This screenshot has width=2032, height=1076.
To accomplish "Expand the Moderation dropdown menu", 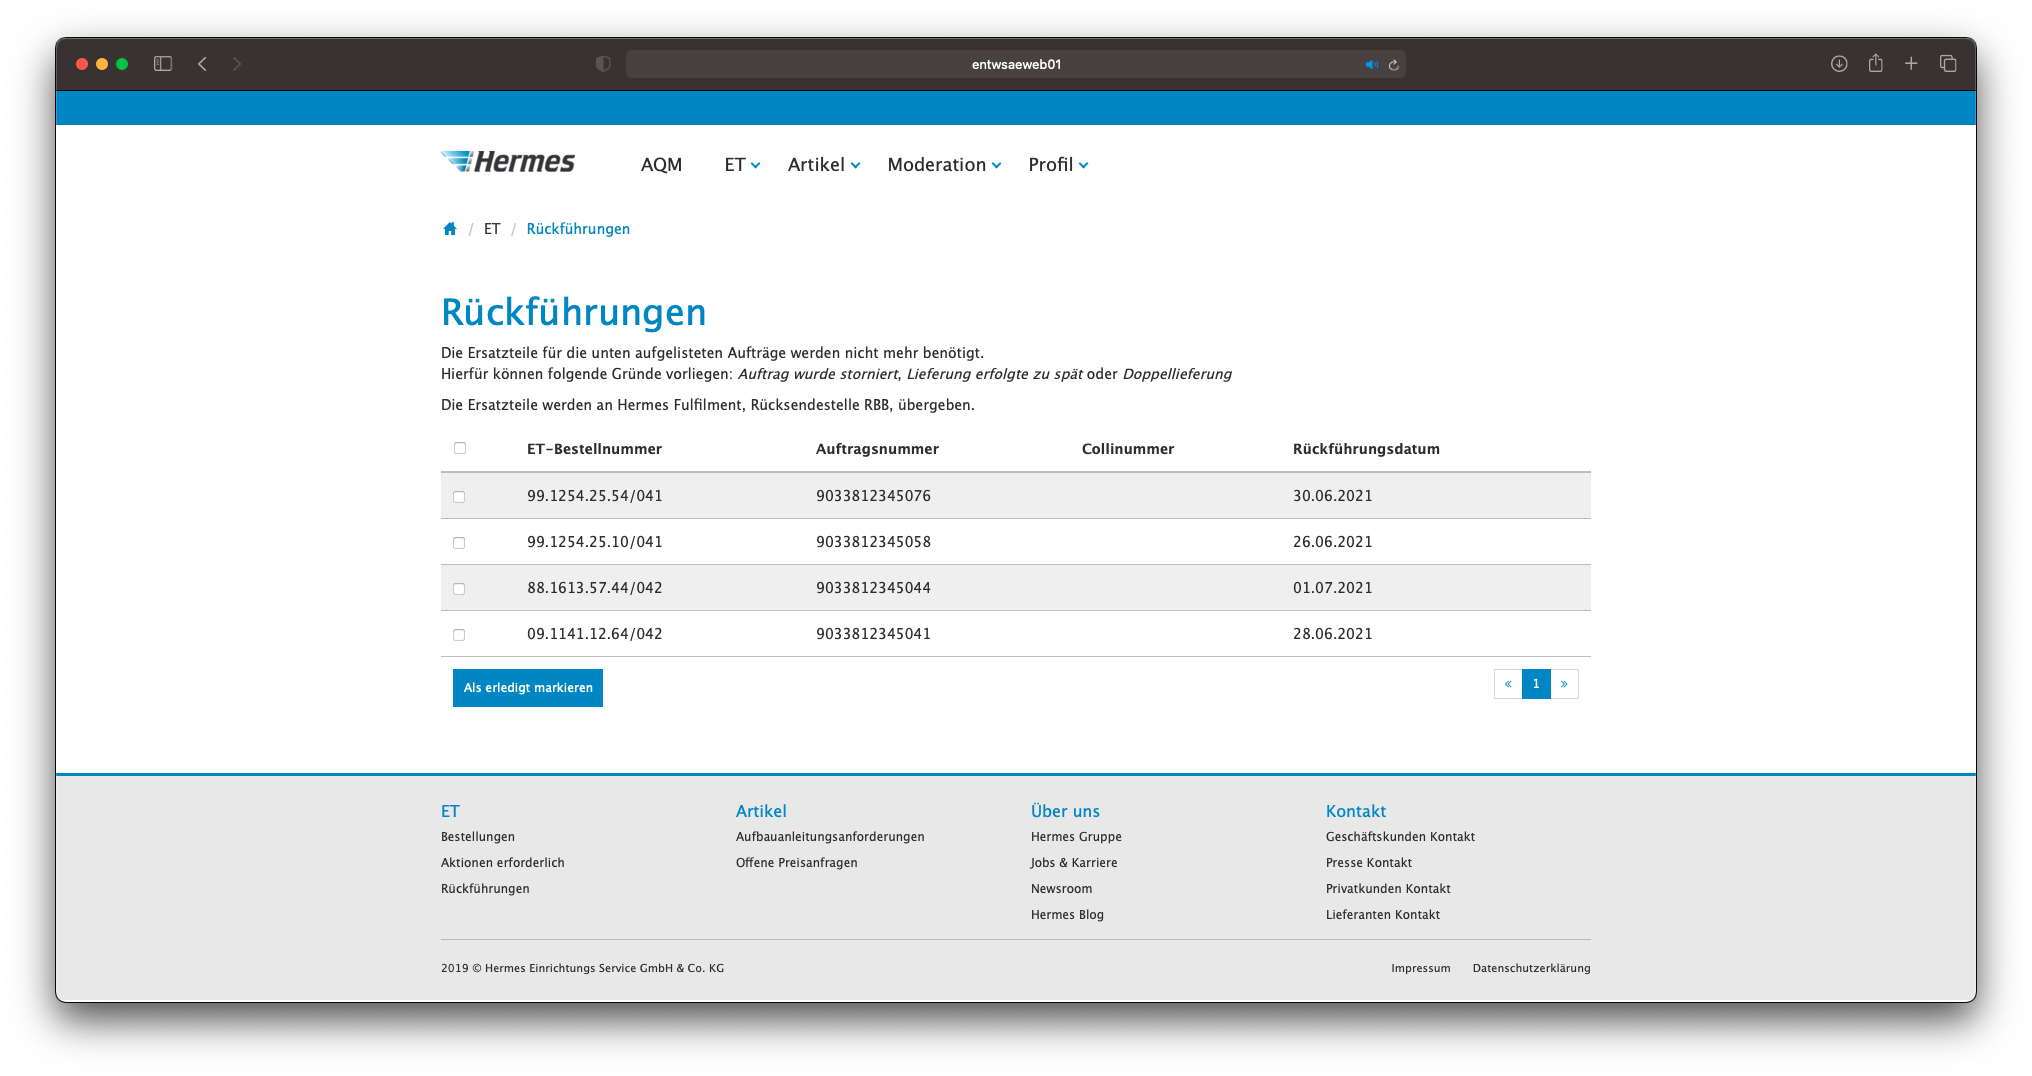I will [944, 165].
